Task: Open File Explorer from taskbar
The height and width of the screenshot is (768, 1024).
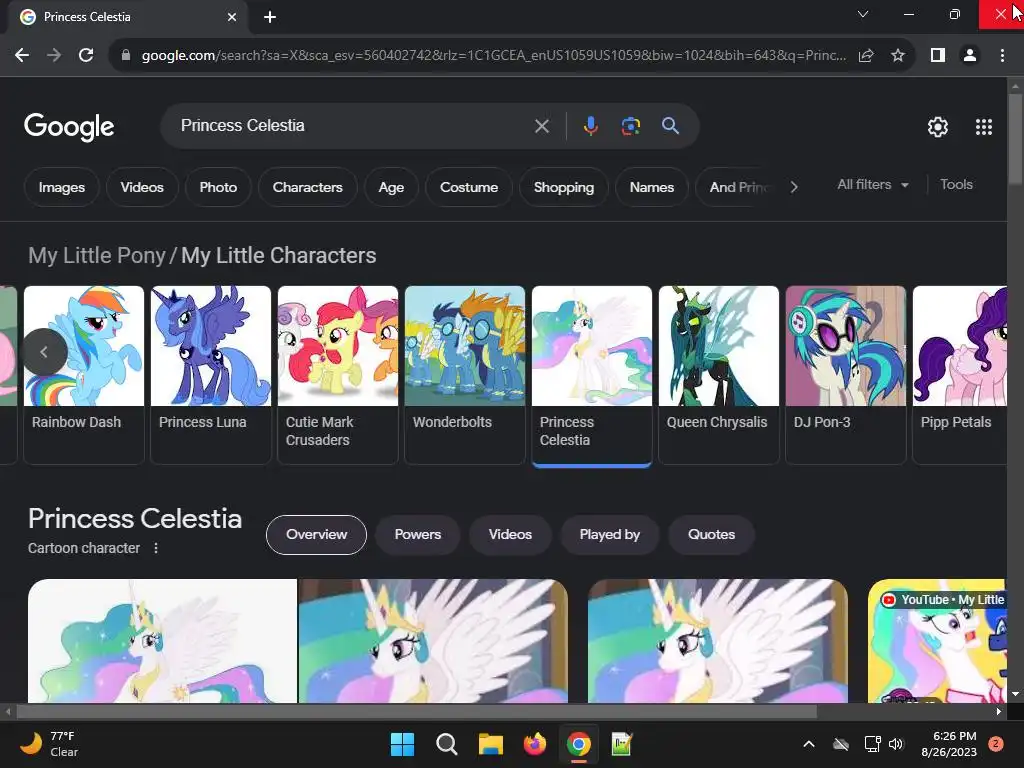Action: (x=490, y=744)
